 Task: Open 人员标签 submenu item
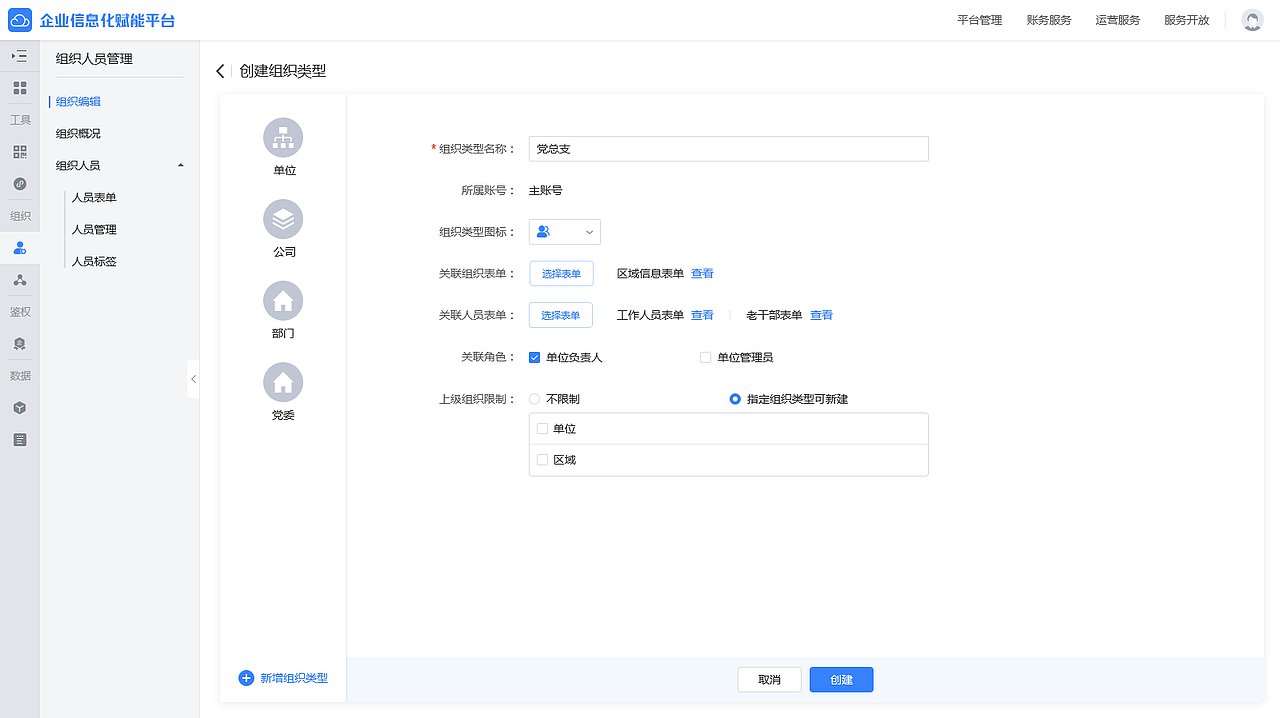94,261
